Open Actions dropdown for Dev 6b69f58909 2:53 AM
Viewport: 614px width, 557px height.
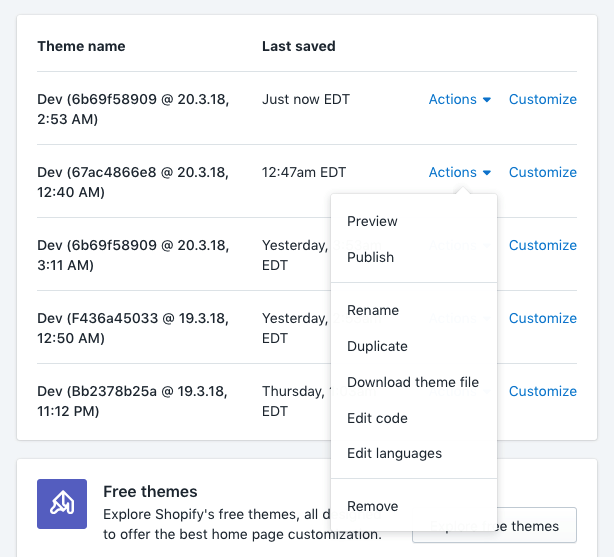tap(460, 99)
